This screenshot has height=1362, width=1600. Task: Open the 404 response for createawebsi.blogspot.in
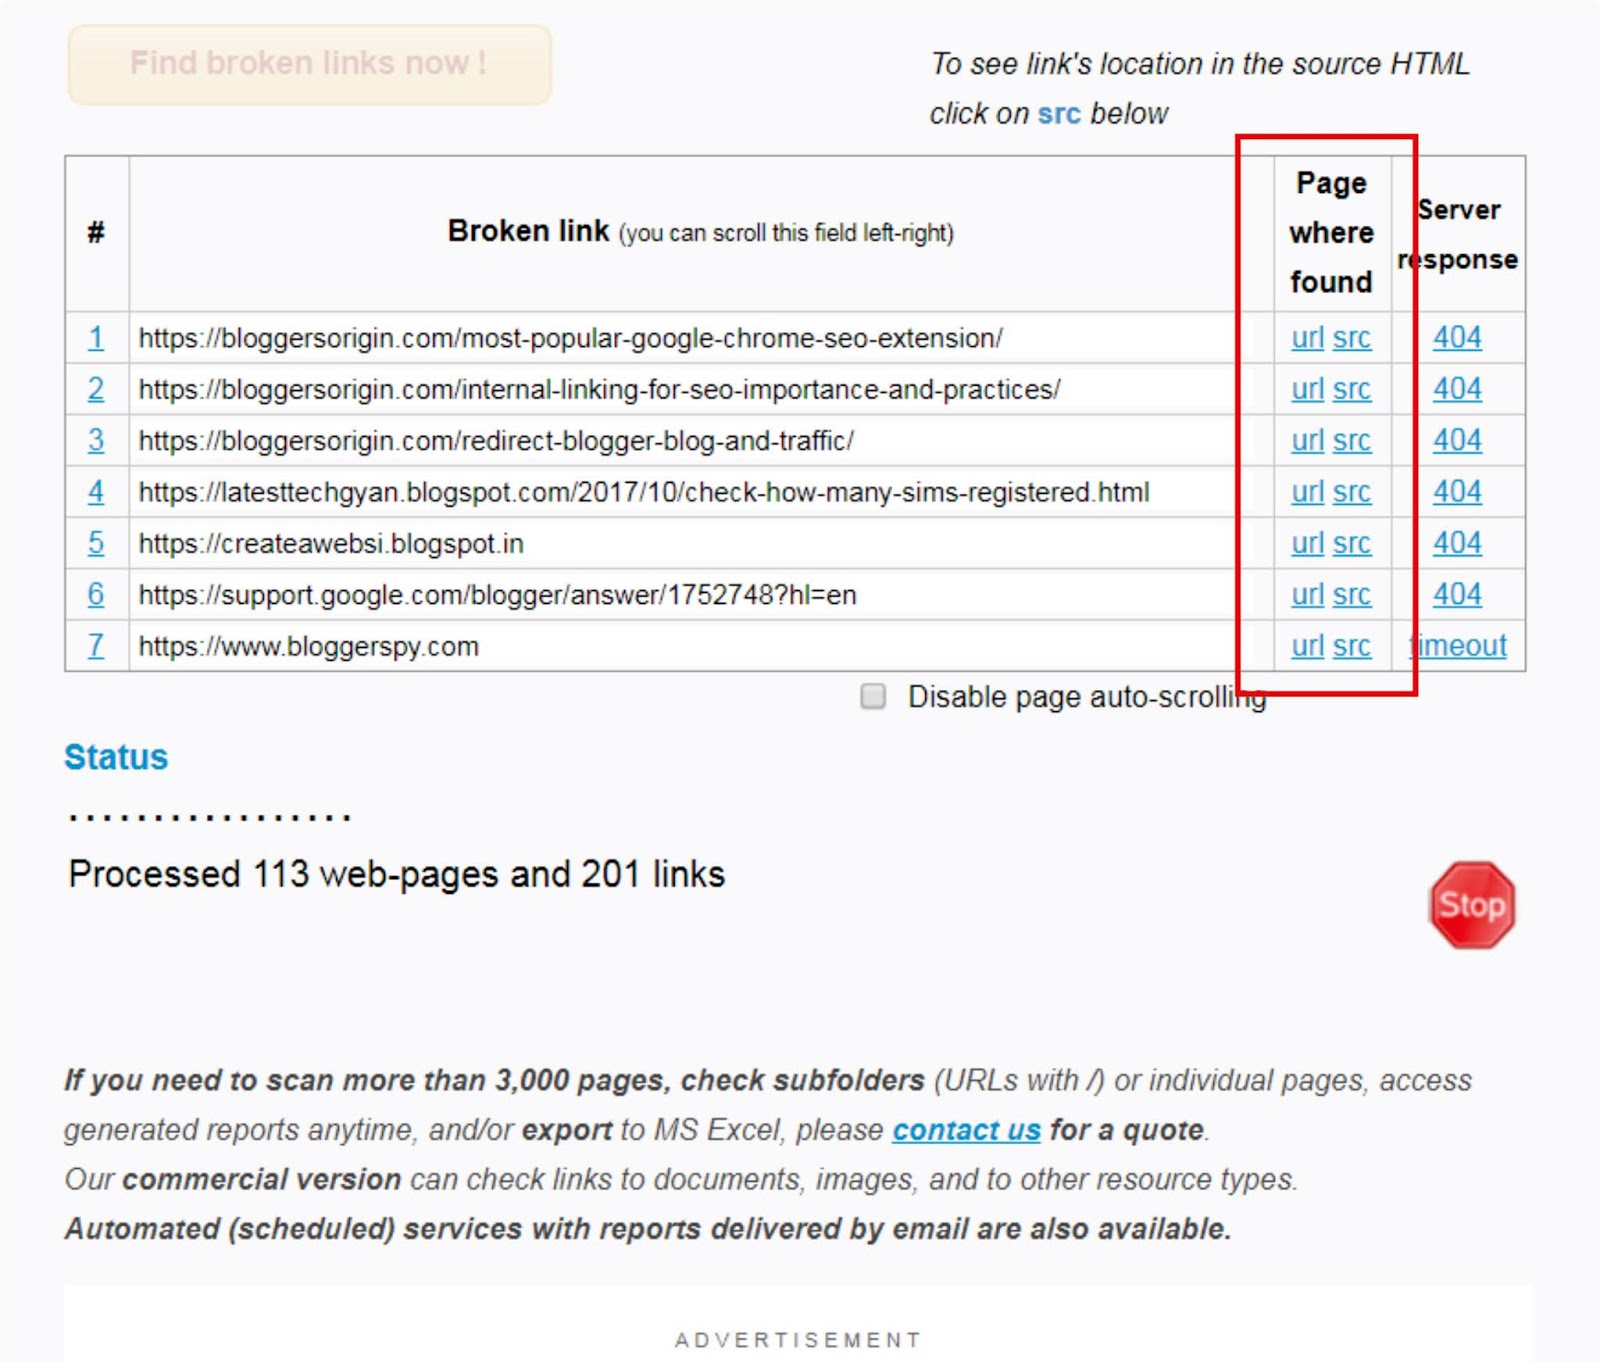click(1457, 544)
